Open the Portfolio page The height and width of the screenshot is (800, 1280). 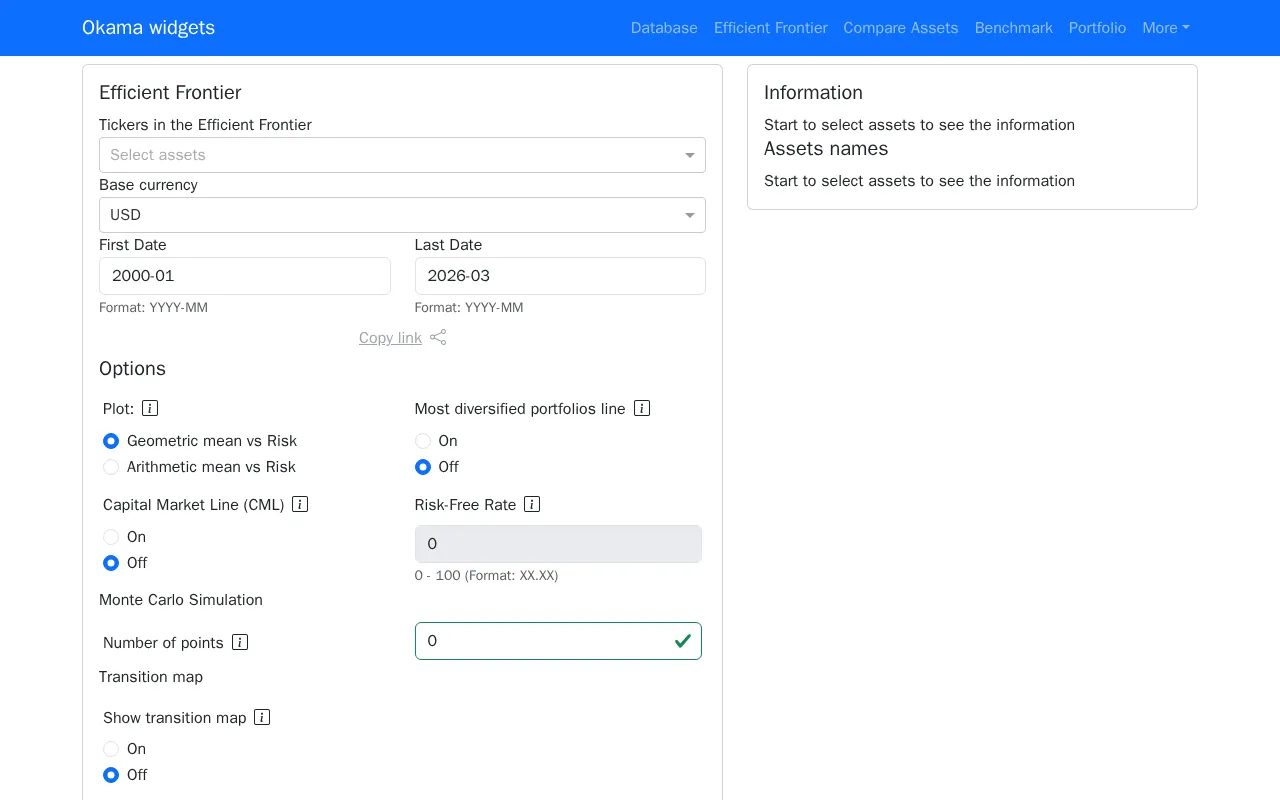click(x=1098, y=28)
